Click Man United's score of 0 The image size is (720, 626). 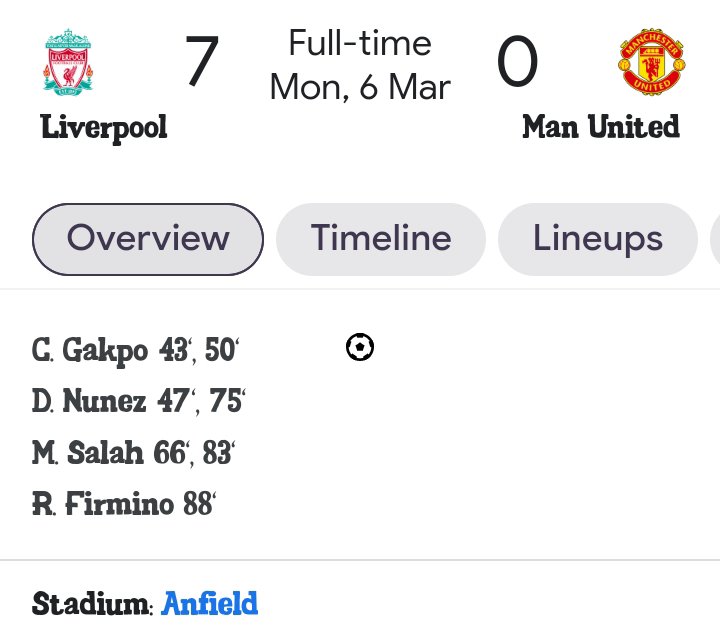(517, 62)
